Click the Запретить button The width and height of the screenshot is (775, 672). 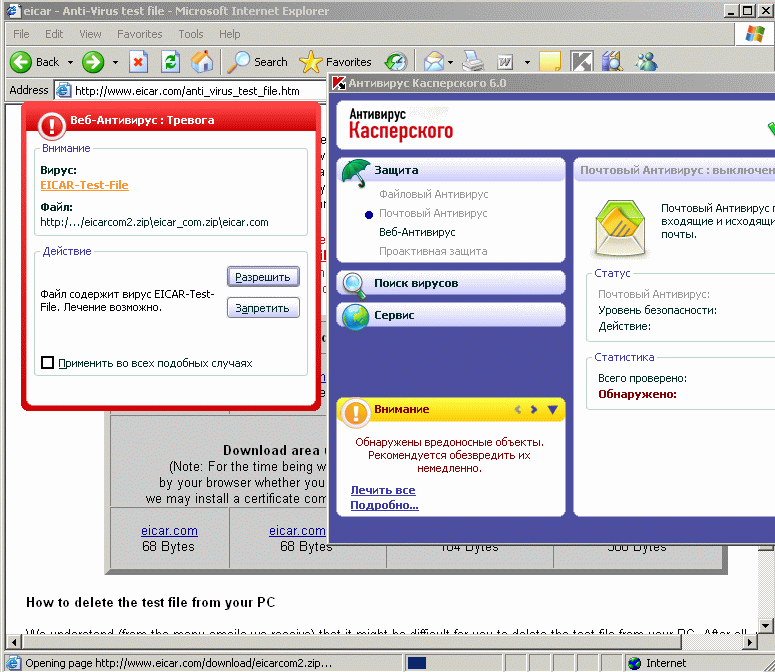click(263, 308)
